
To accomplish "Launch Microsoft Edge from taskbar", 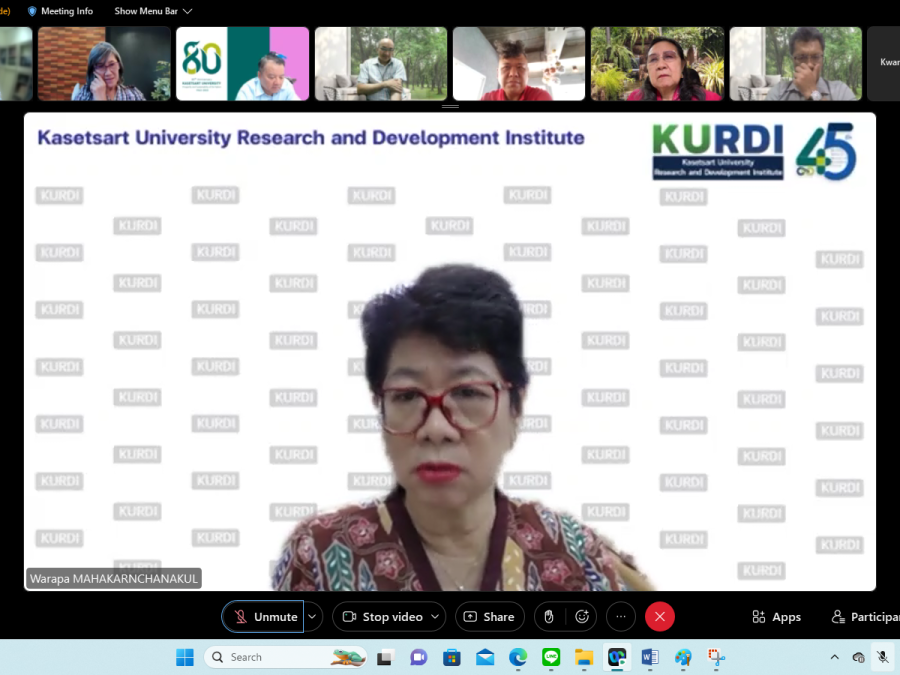I will pyautogui.click(x=518, y=657).
